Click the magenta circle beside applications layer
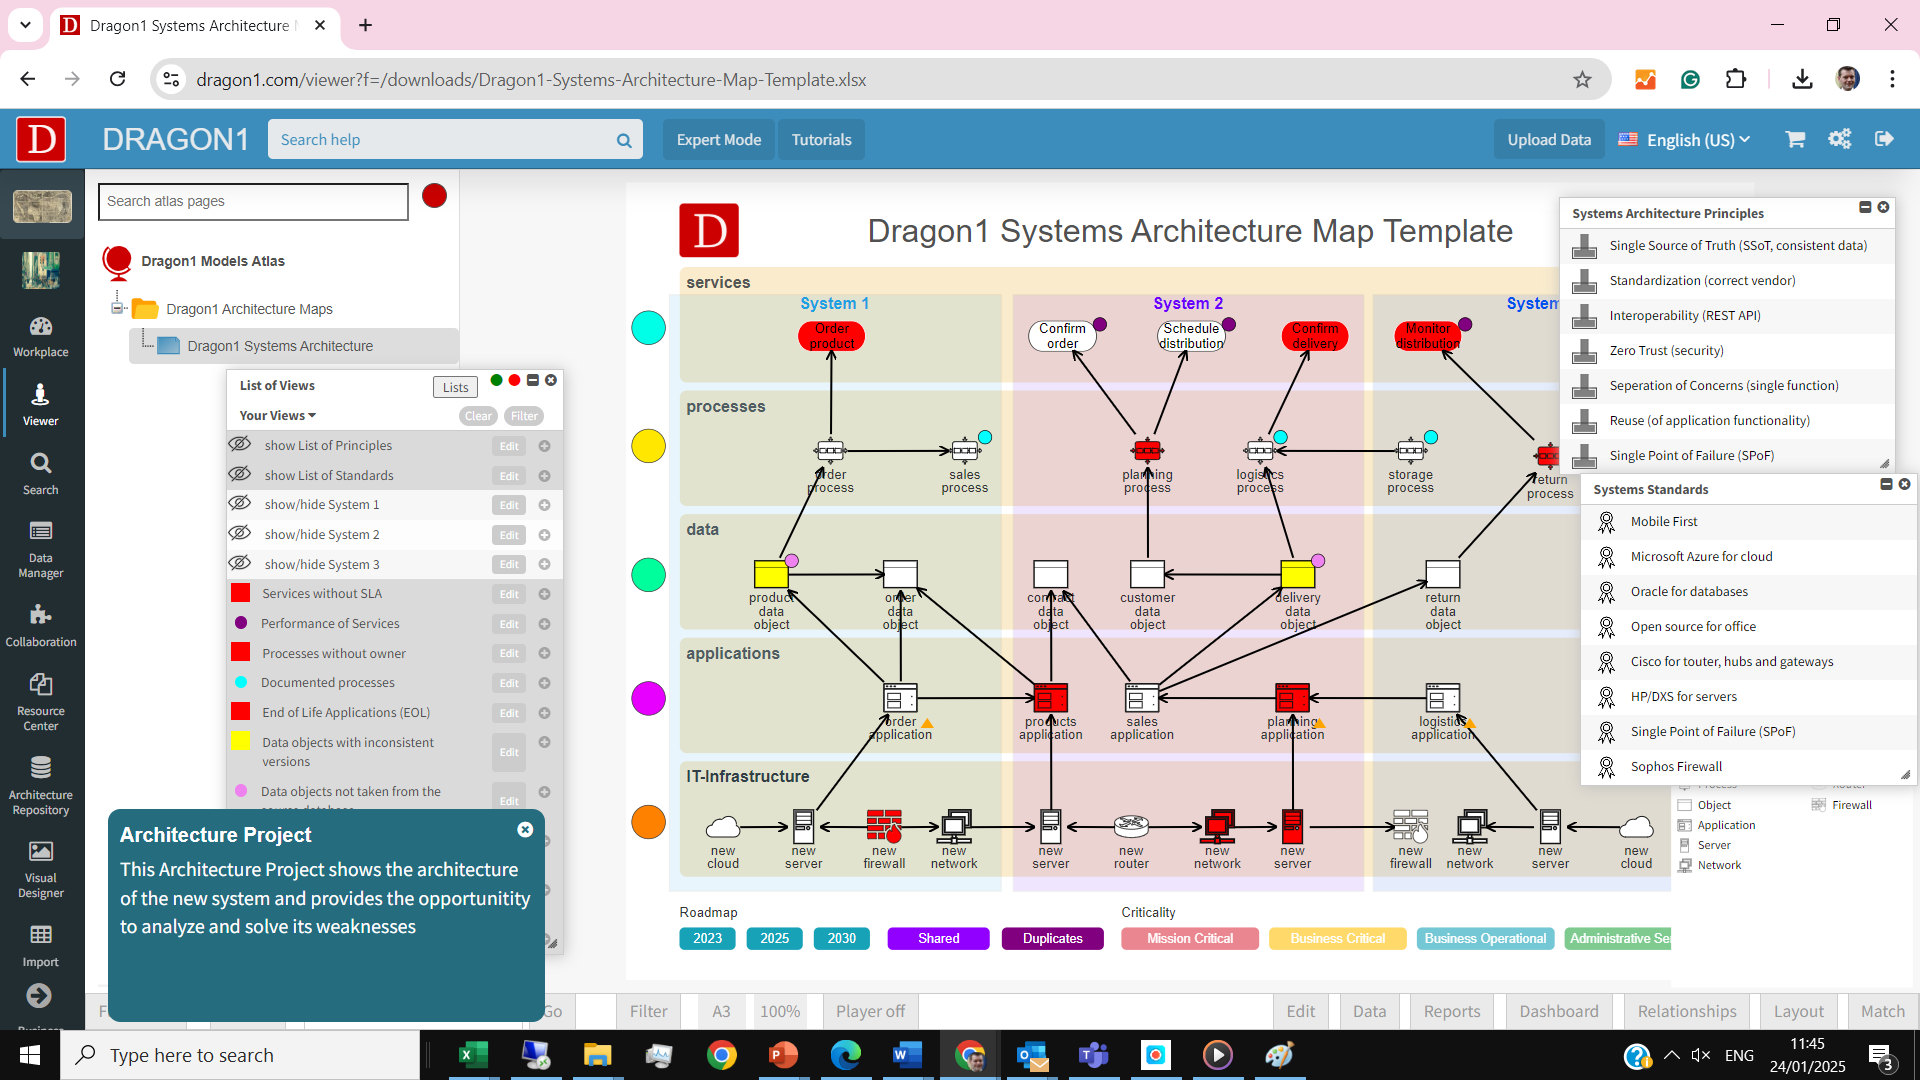The image size is (1920, 1080). pyautogui.click(x=648, y=698)
